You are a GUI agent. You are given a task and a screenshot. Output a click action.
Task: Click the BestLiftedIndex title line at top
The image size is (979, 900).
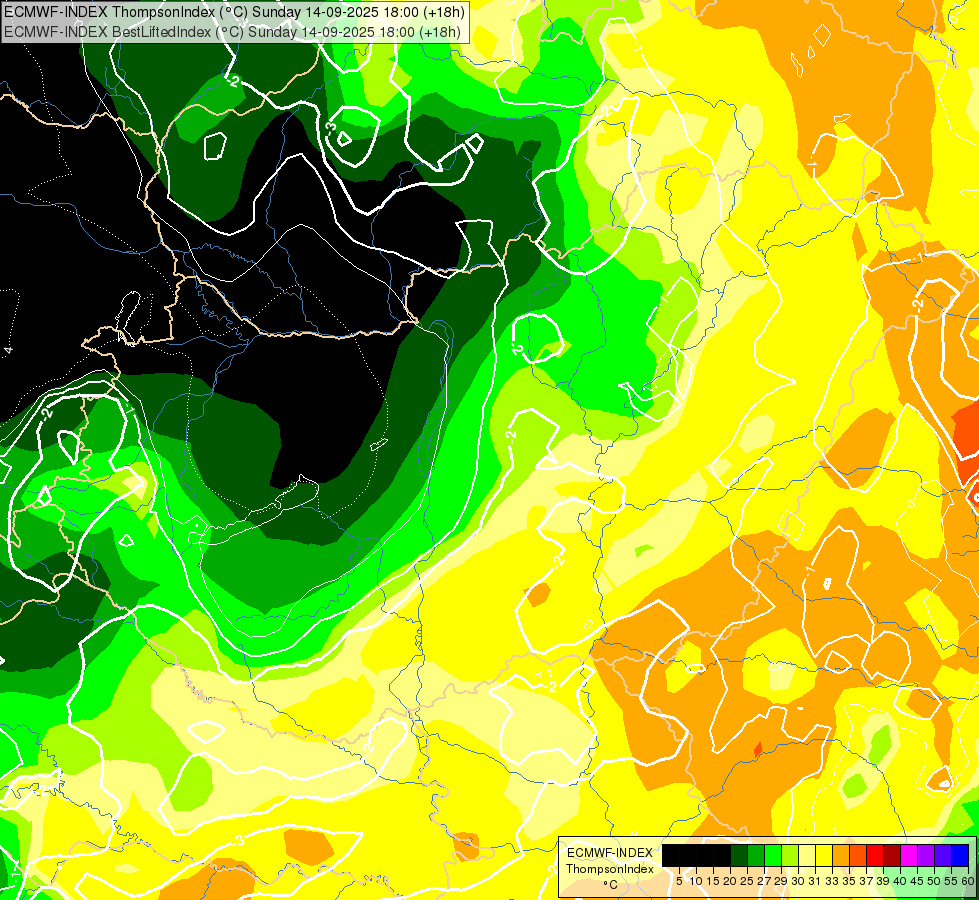point(232,32)
